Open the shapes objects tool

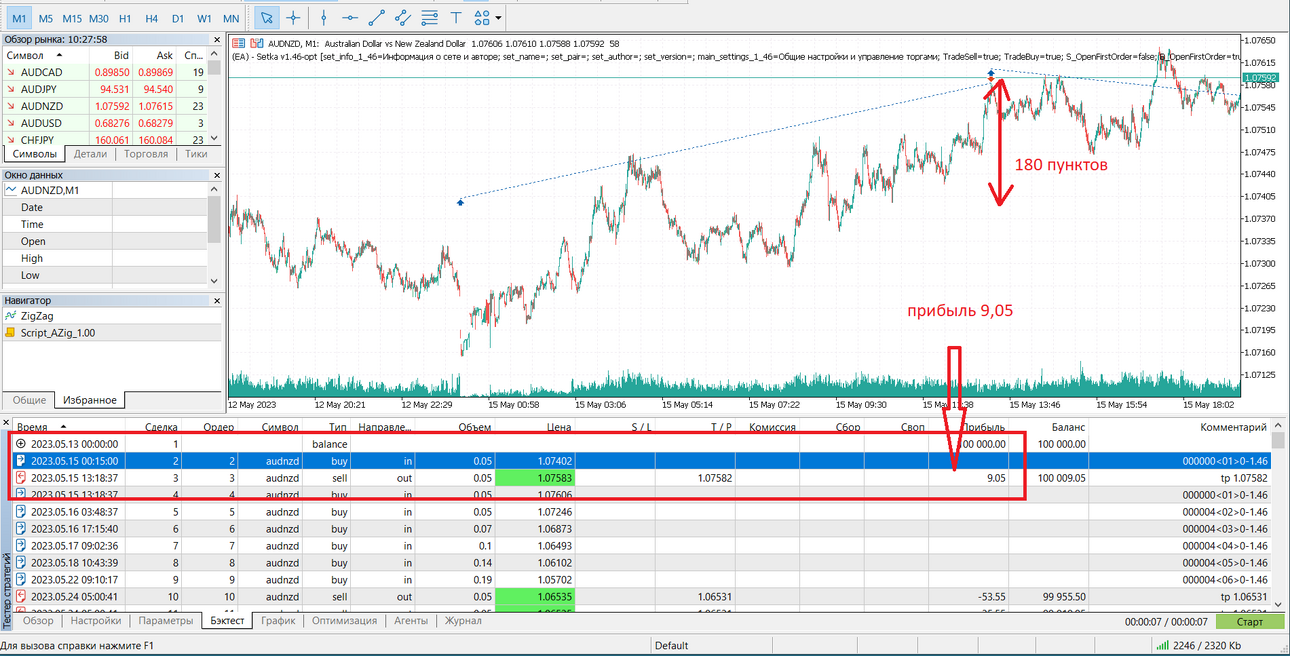[481, 18]
